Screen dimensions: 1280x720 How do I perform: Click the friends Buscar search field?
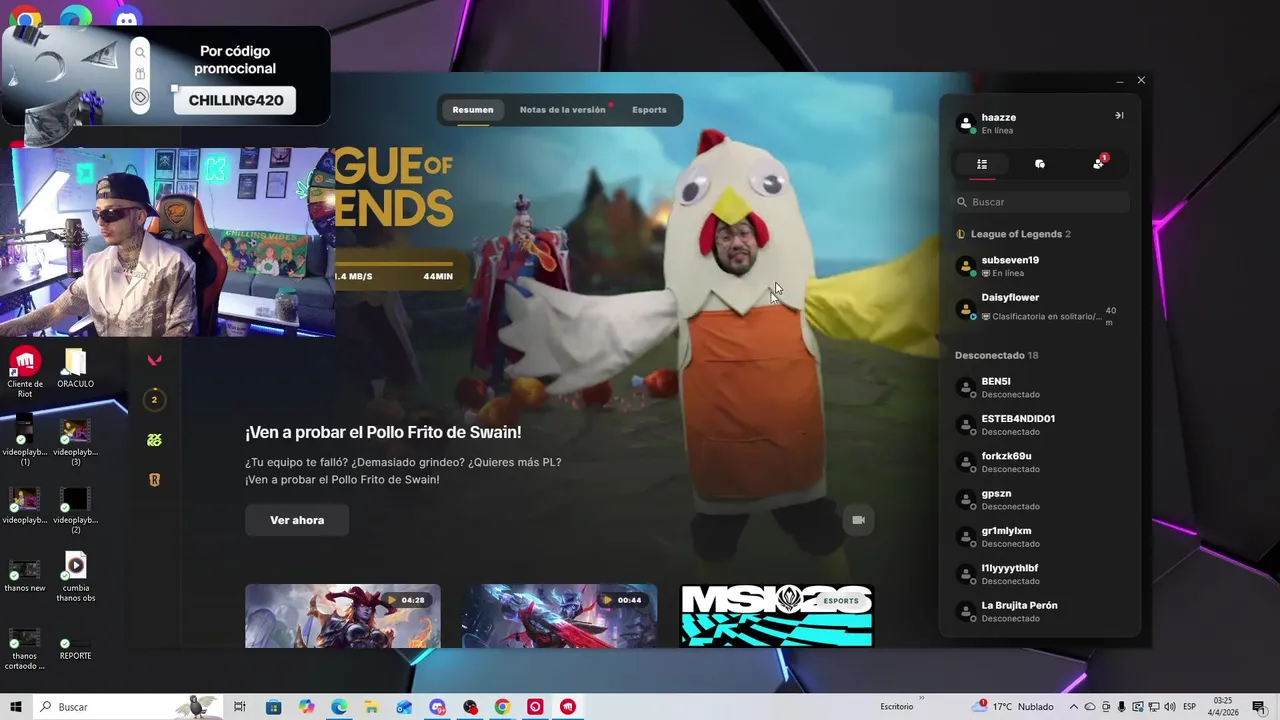click(1040, 202)
